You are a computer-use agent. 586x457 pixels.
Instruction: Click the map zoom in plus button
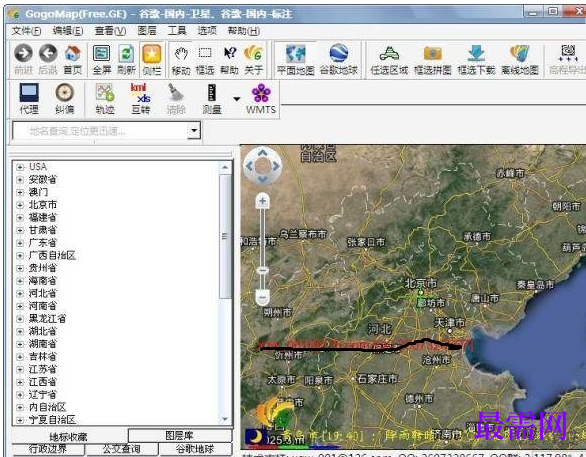tap(262, 201)
